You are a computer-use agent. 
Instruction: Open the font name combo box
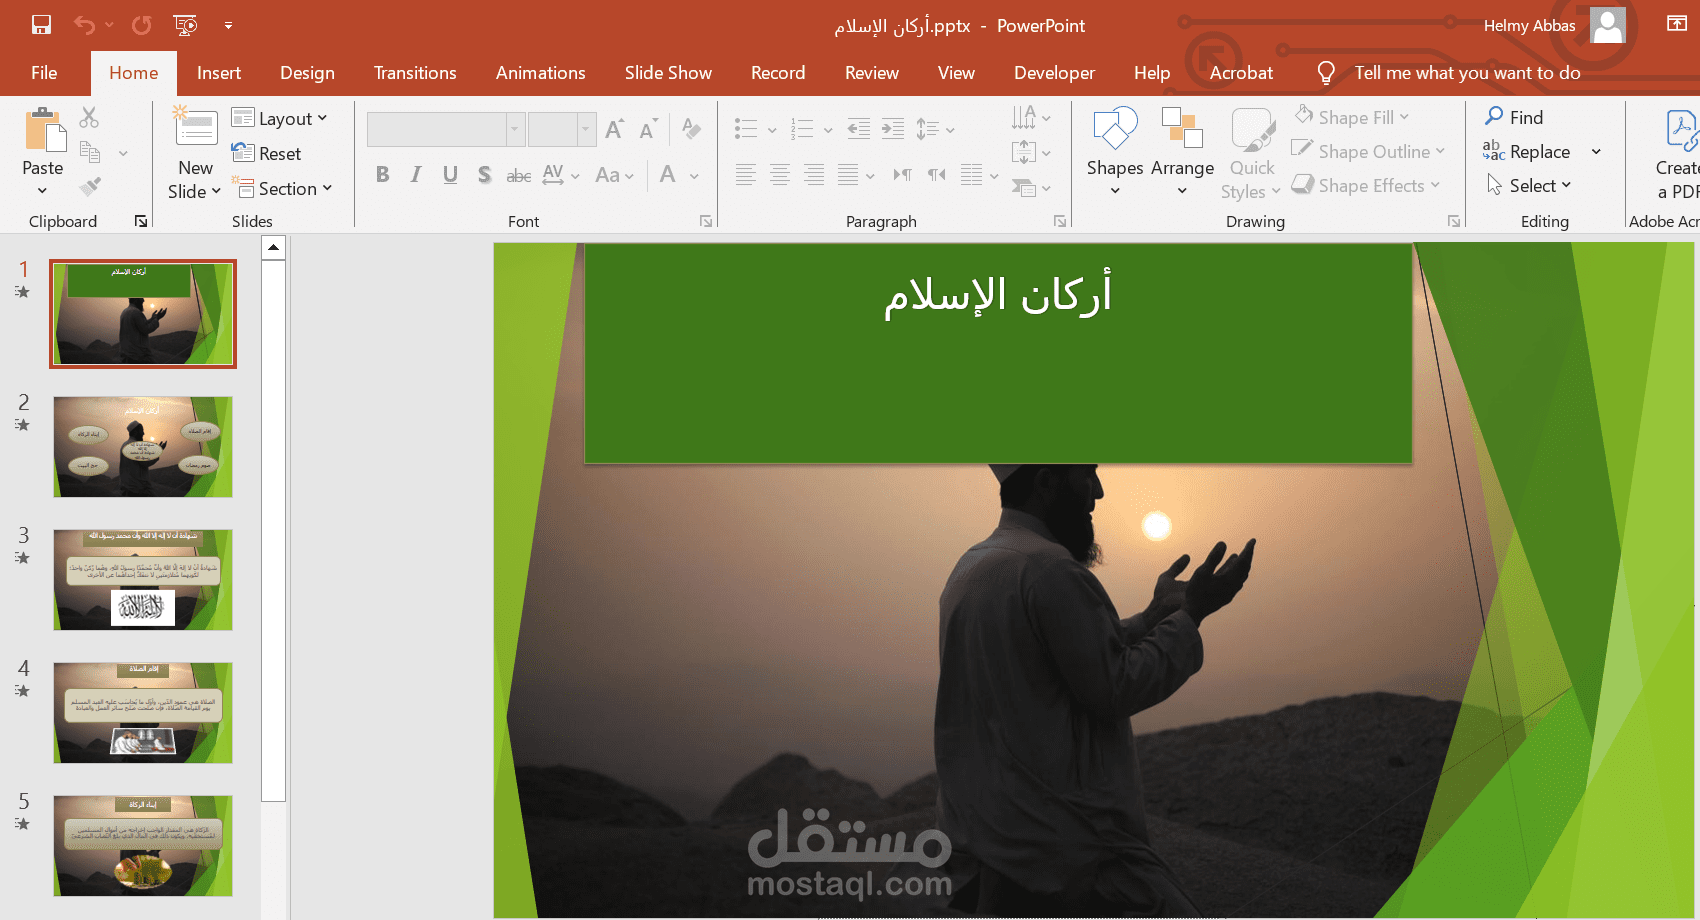coord(446,129)
